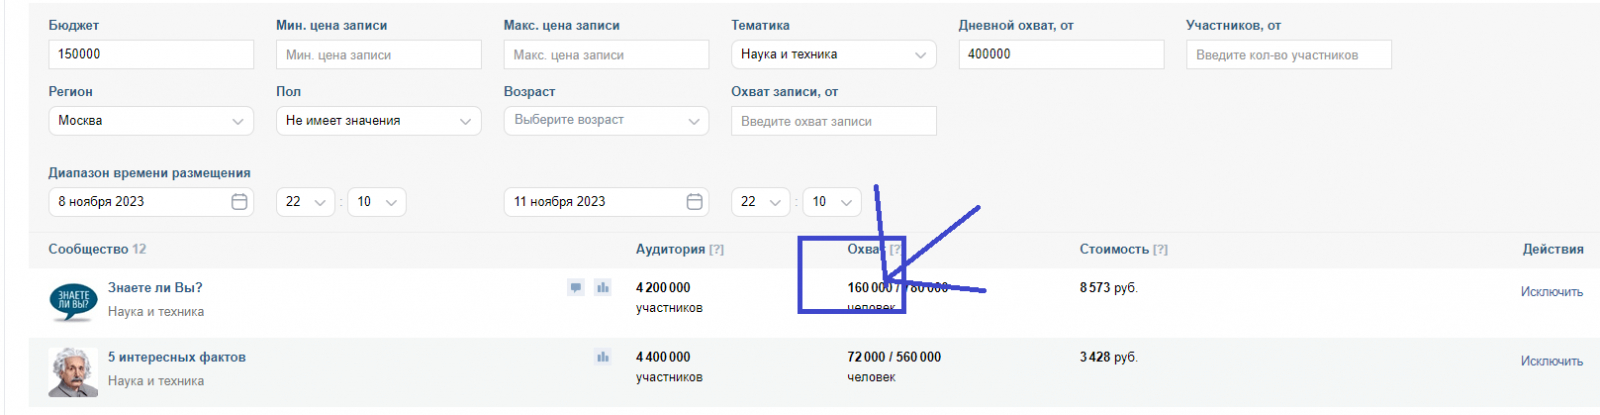1600x415 pixels.
Task: Exclude the 5 интересных фактов community
Action: pos(1551,361)
